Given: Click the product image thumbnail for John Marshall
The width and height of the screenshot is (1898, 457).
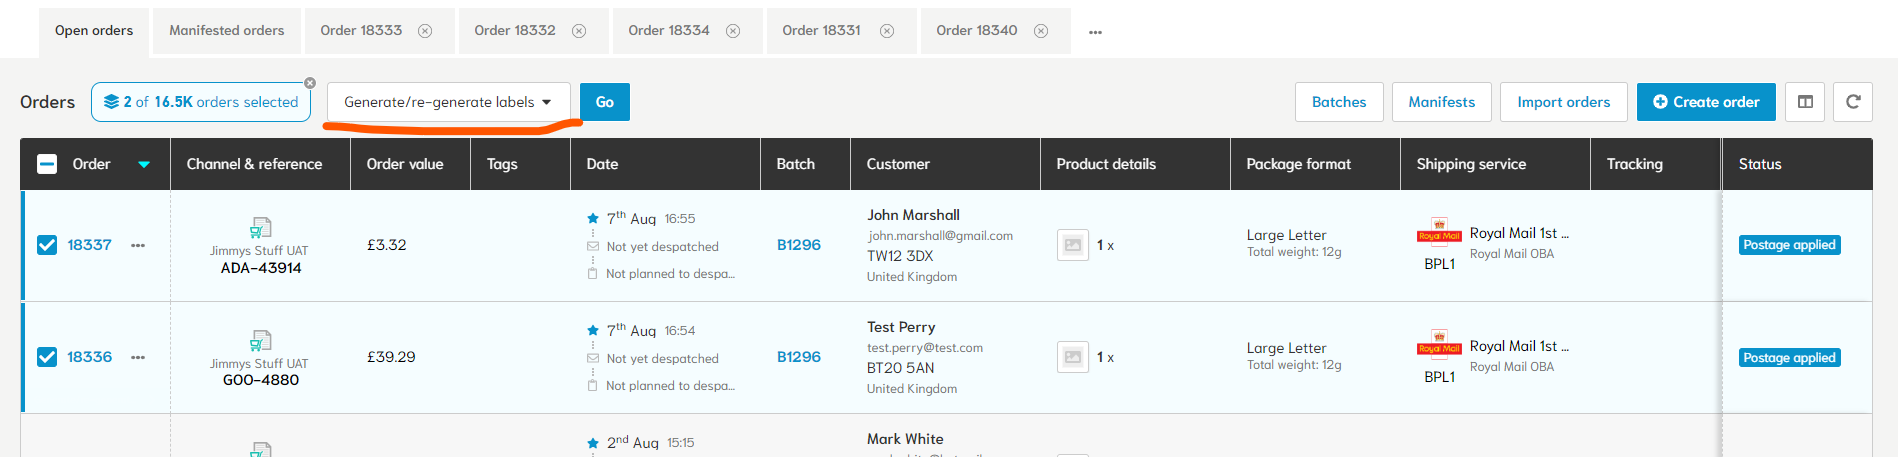Looking at the screenshot, I should tap(1073, 245).
